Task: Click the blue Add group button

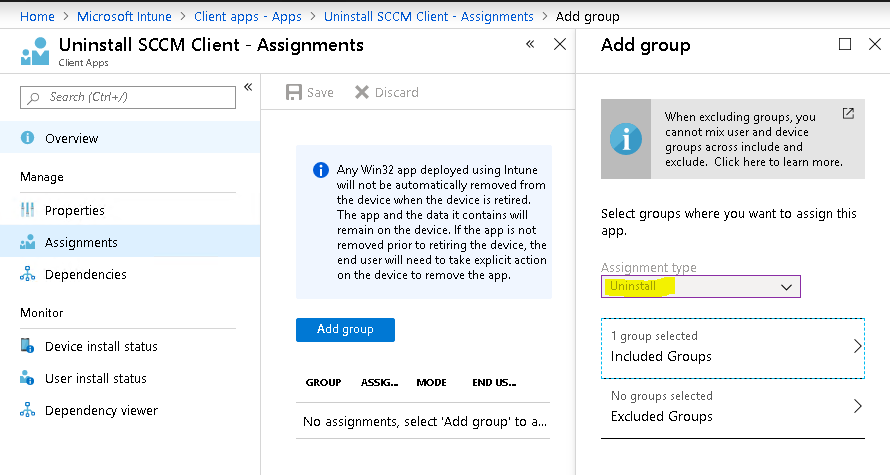Action: pyautogui.click(x=345, y=330)
